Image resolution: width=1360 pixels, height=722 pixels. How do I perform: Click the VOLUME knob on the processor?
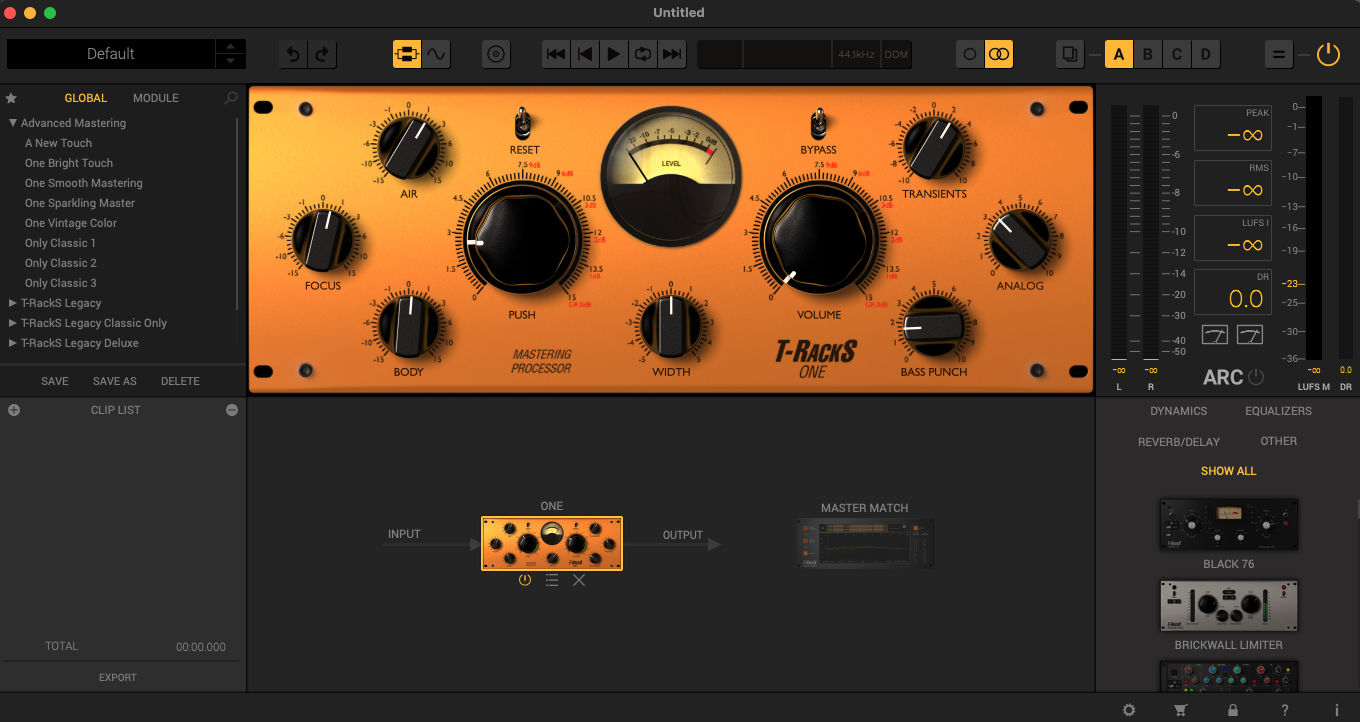click(819, 239)
